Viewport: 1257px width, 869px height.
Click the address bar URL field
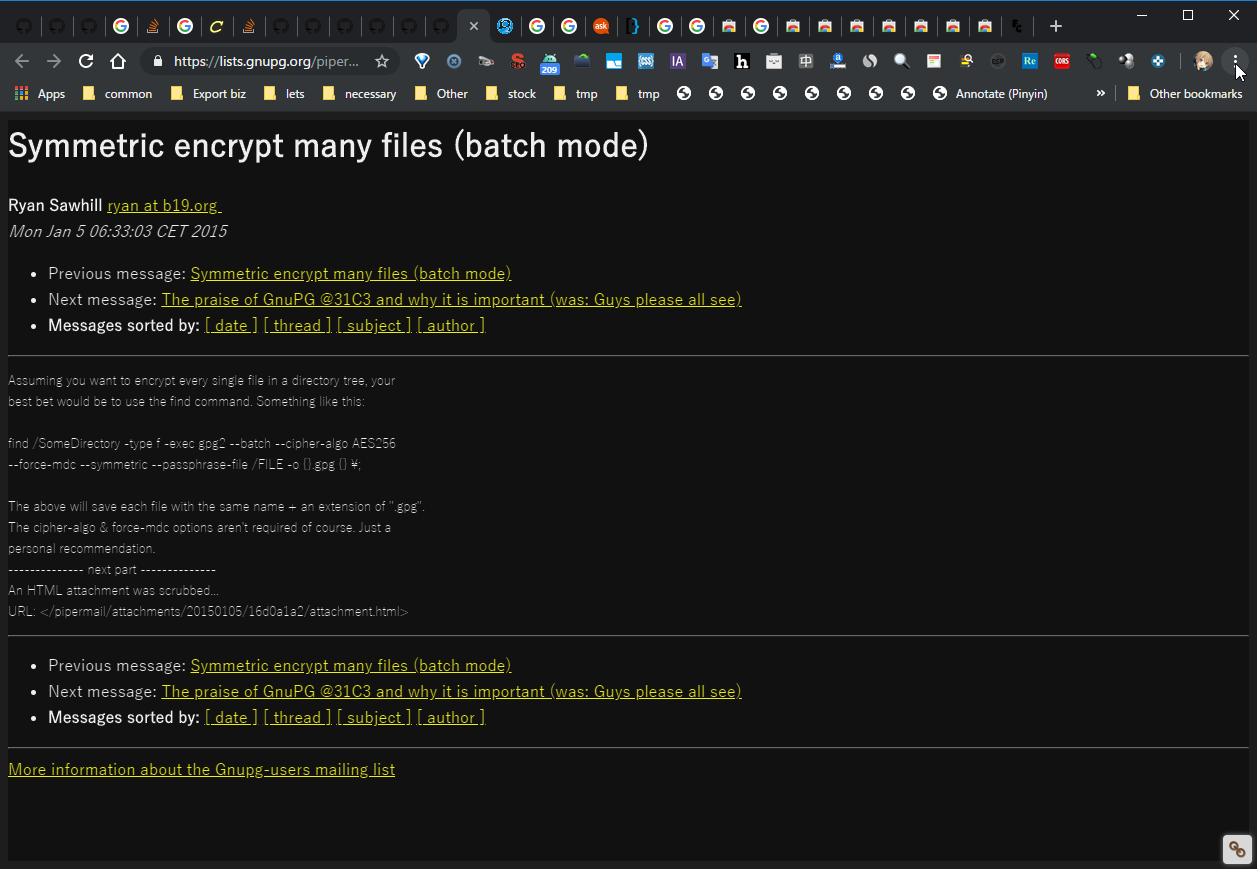265,61
